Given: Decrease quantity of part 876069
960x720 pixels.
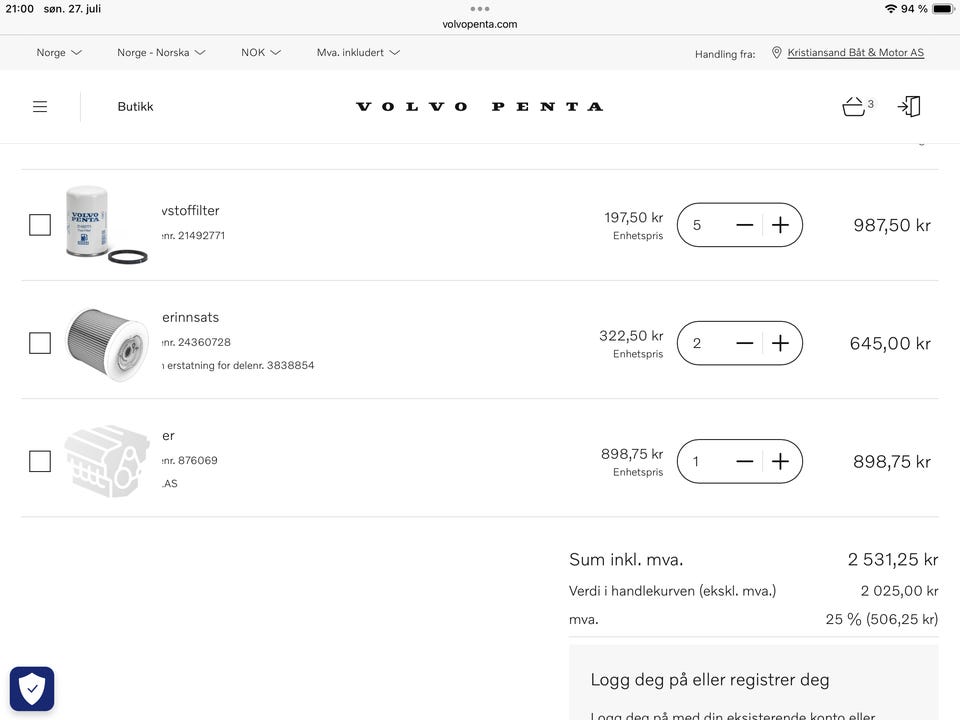Looking at the screenshot, I should (x=744, y=461).
